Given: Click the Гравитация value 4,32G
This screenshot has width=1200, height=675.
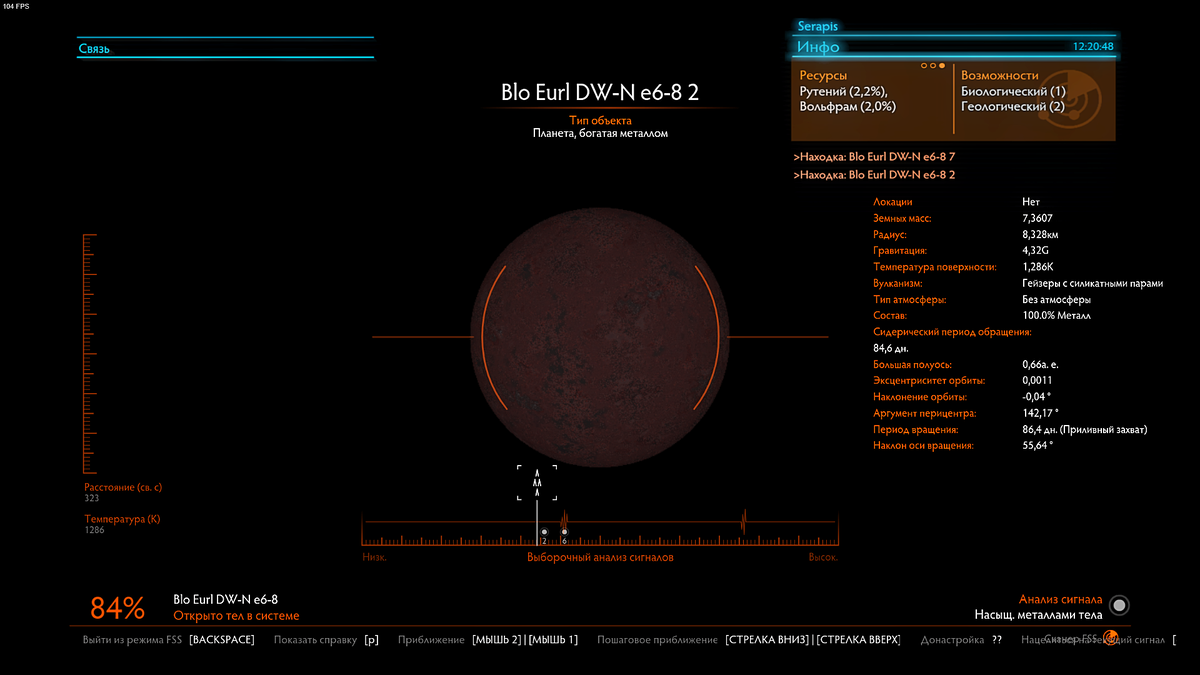Looking at the screenshot, I should coord(1035,250).
